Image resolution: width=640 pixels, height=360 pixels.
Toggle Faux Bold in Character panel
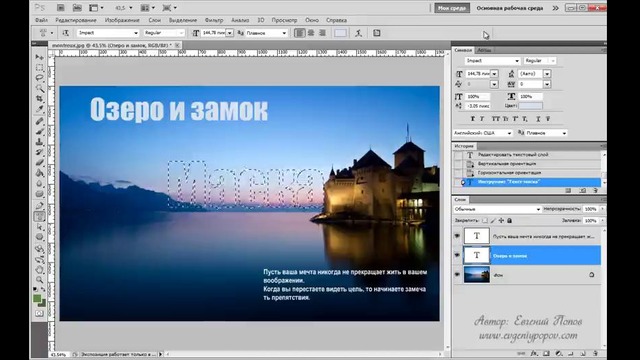coord(473,119)
